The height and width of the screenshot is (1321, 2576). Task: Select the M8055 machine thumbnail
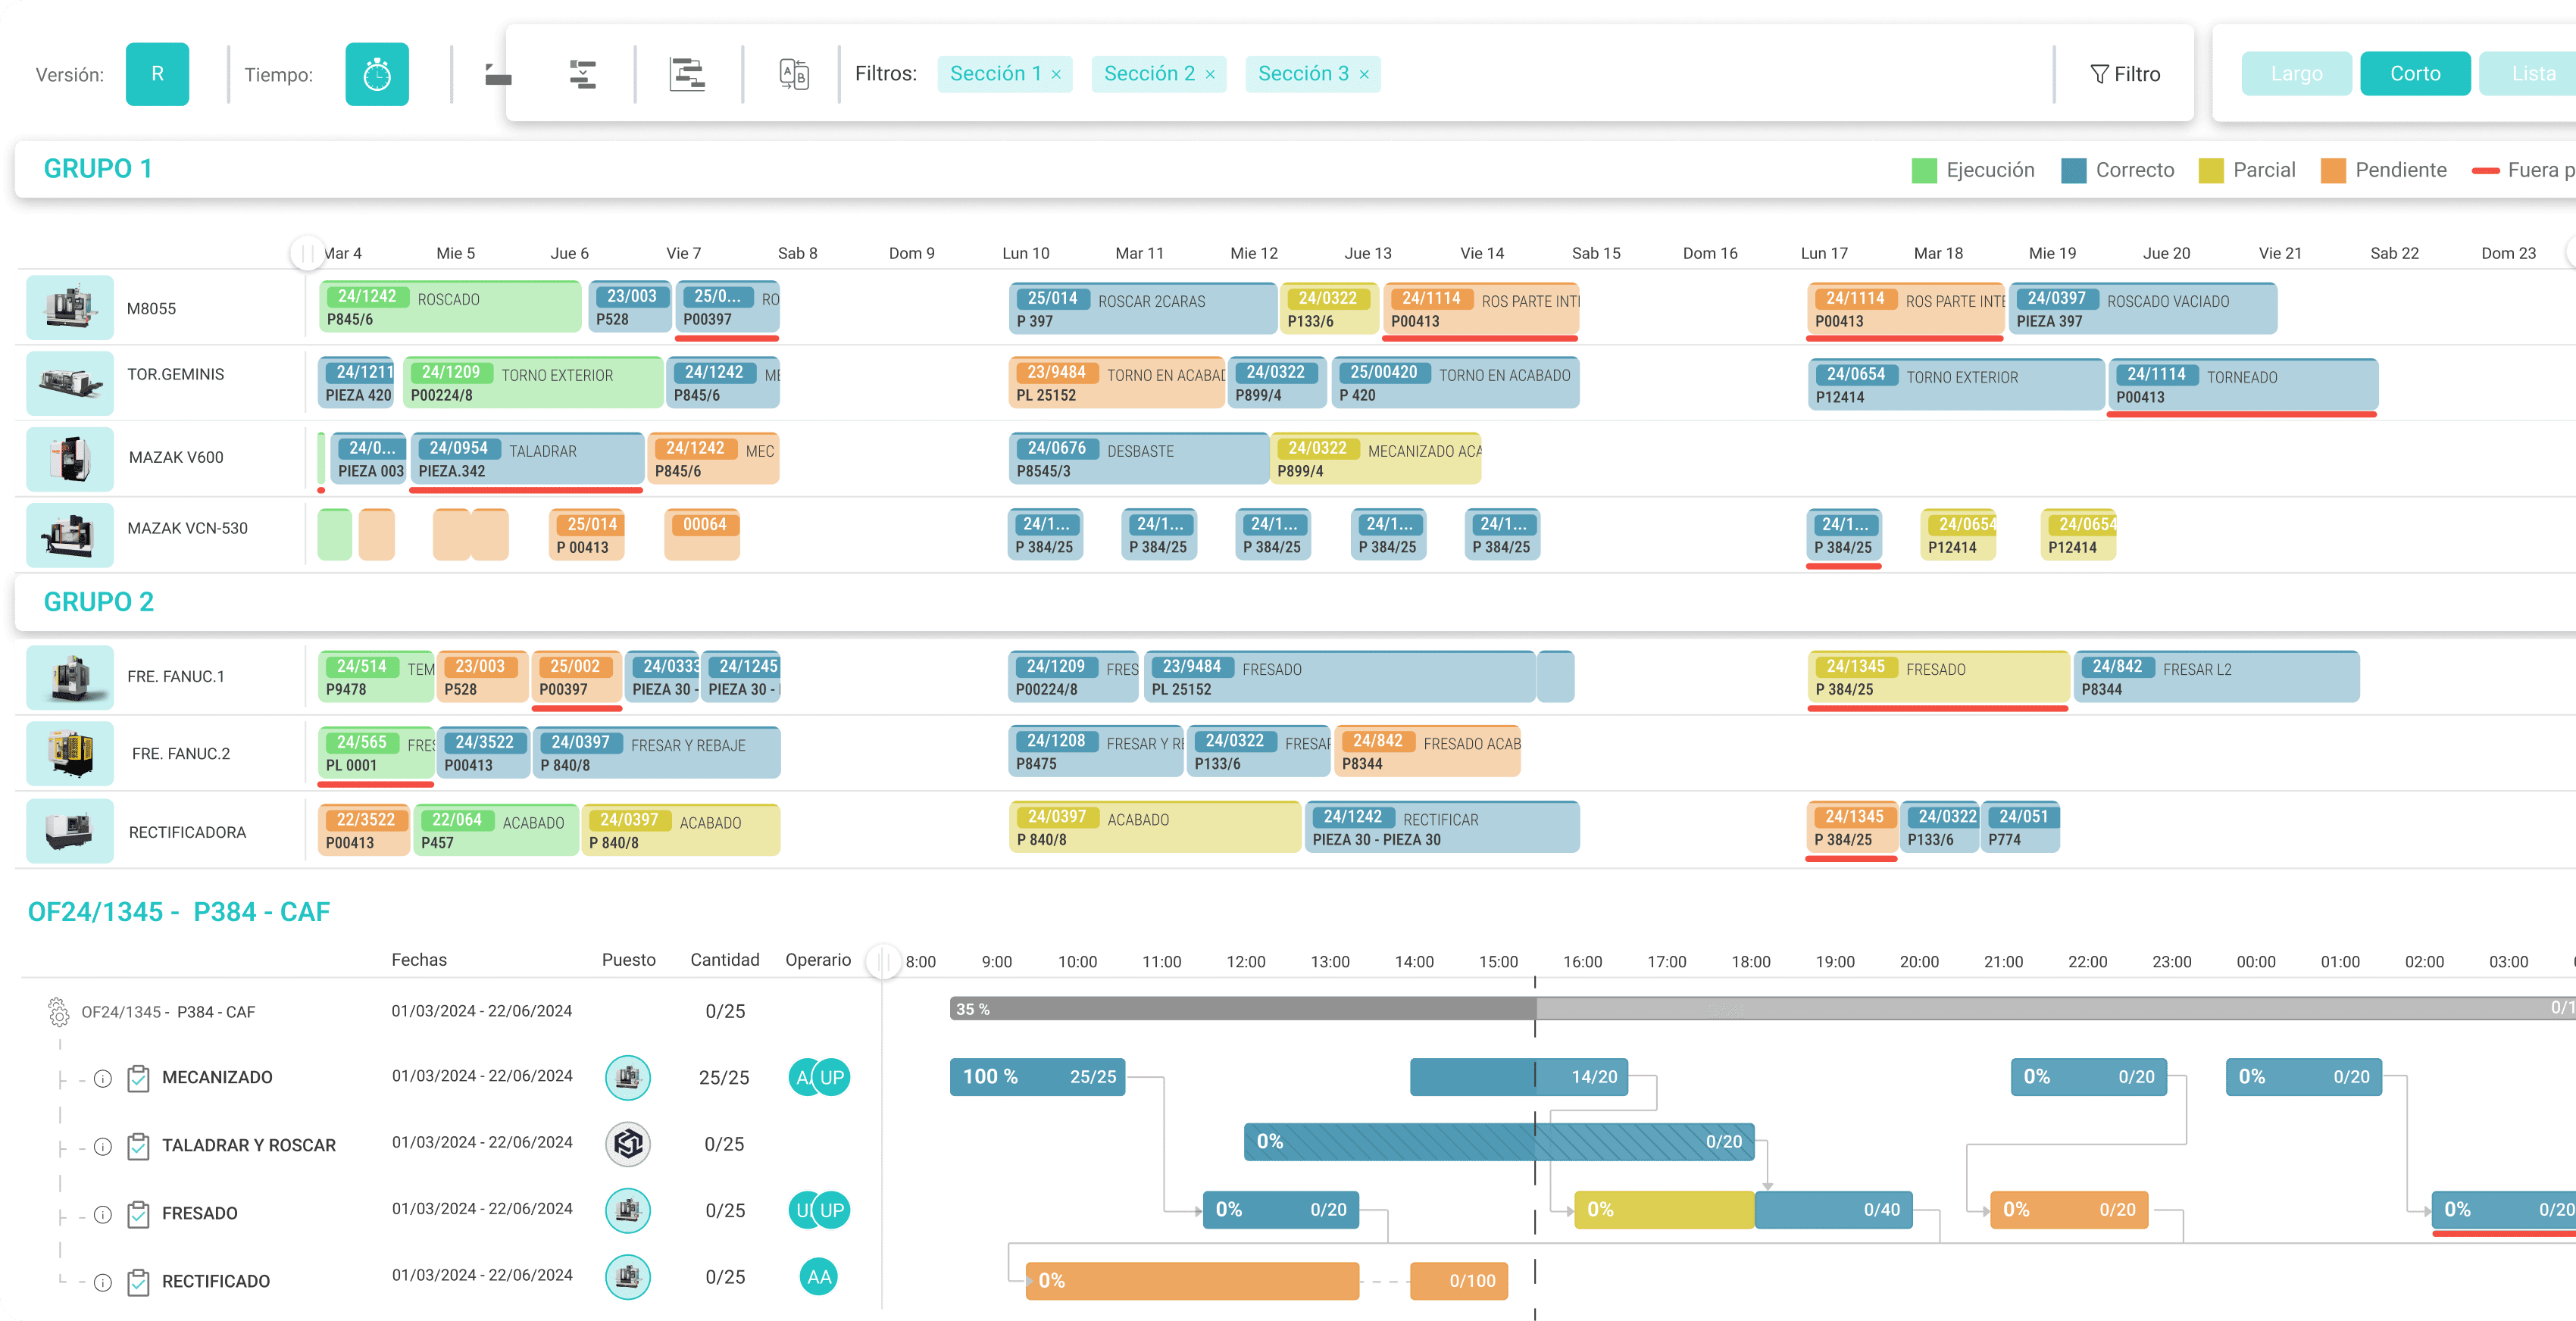pos(70,307)
